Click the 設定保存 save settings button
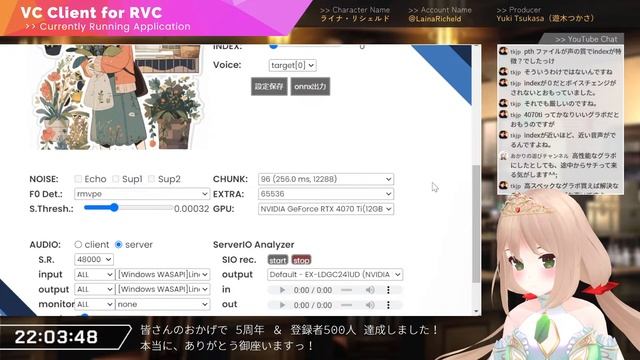640x360 pixels. coord(269,87)
